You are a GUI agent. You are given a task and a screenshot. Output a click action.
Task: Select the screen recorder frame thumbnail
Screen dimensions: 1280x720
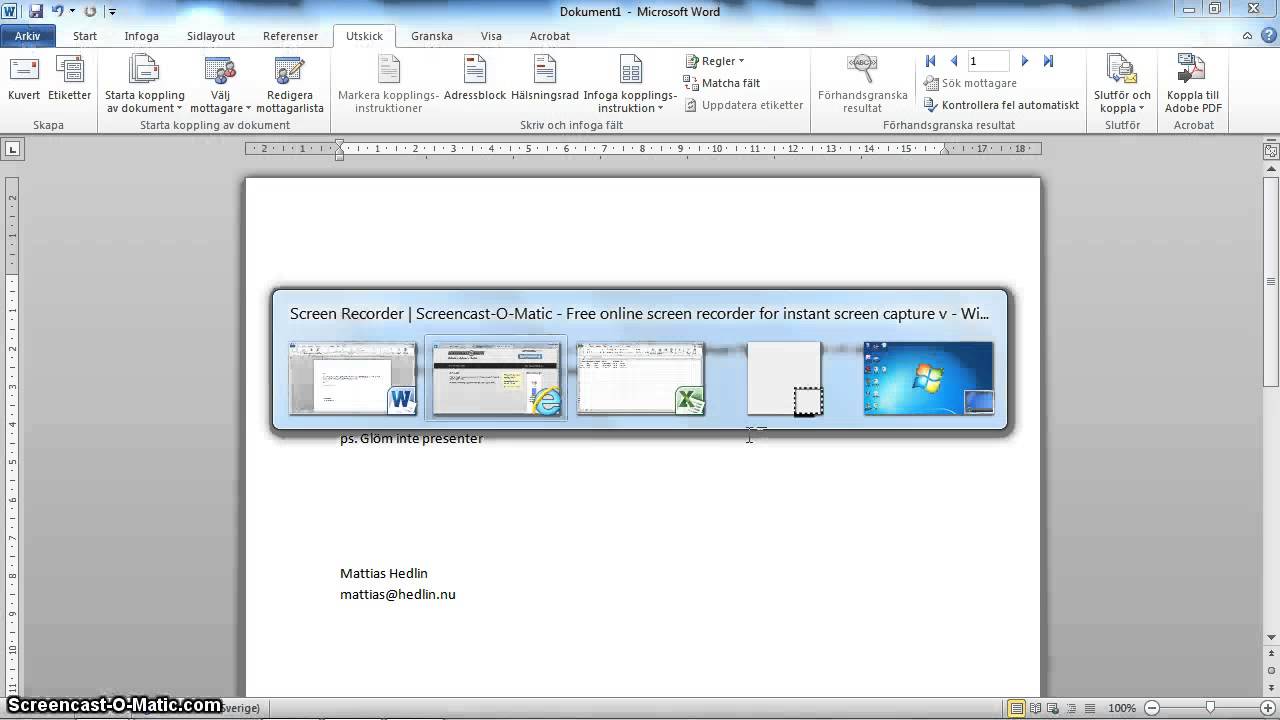pos(785,378)
